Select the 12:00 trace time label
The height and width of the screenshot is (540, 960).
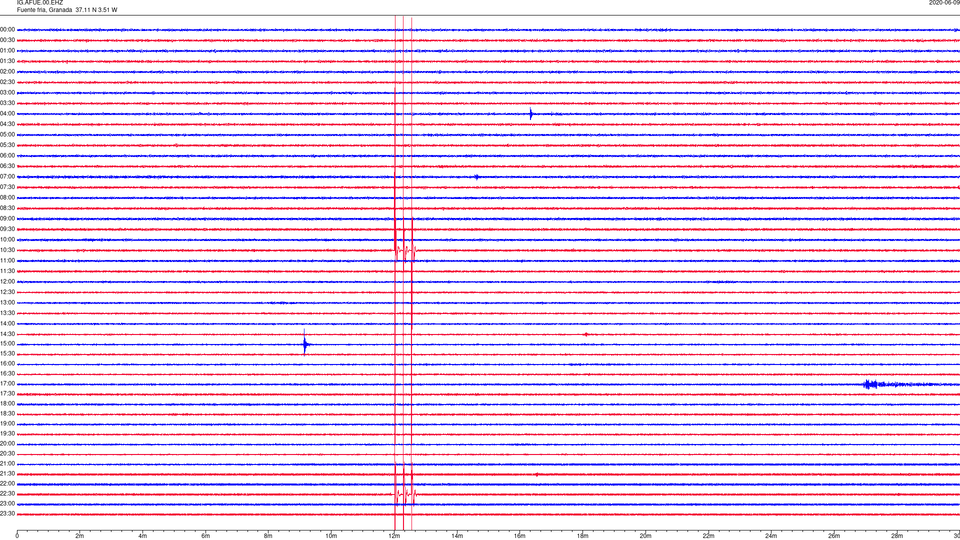[7, 282]
